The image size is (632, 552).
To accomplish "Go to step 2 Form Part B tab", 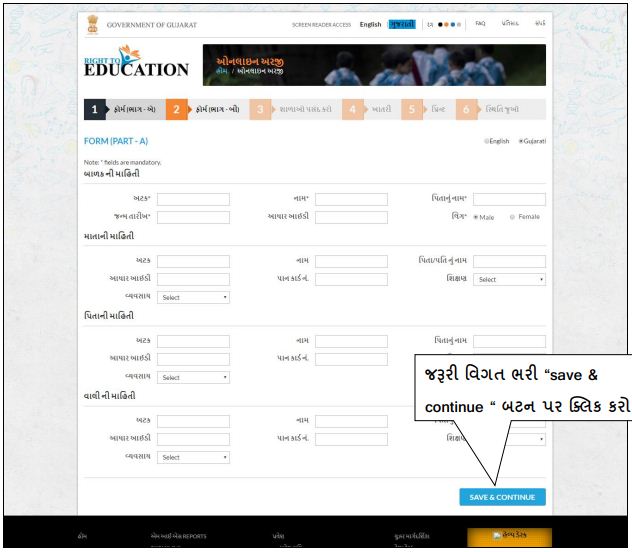I will (x=207, y=109).
